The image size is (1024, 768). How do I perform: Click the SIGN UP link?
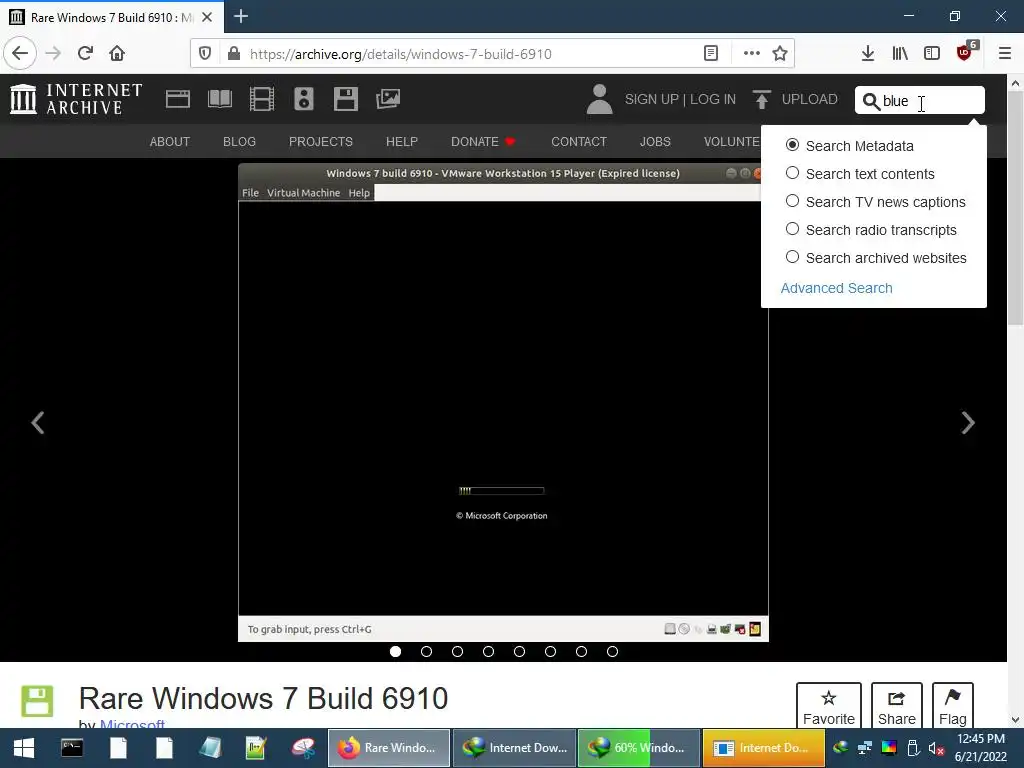652,99
